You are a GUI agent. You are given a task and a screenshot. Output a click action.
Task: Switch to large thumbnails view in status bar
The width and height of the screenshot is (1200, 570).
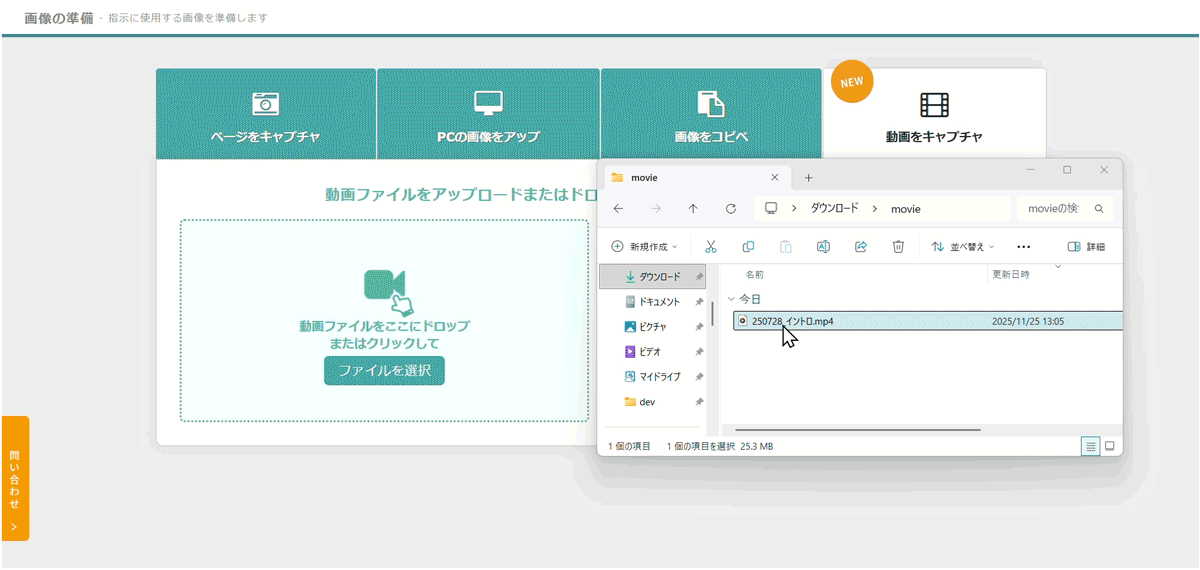pyautogui.click(x=1109, y=446)
